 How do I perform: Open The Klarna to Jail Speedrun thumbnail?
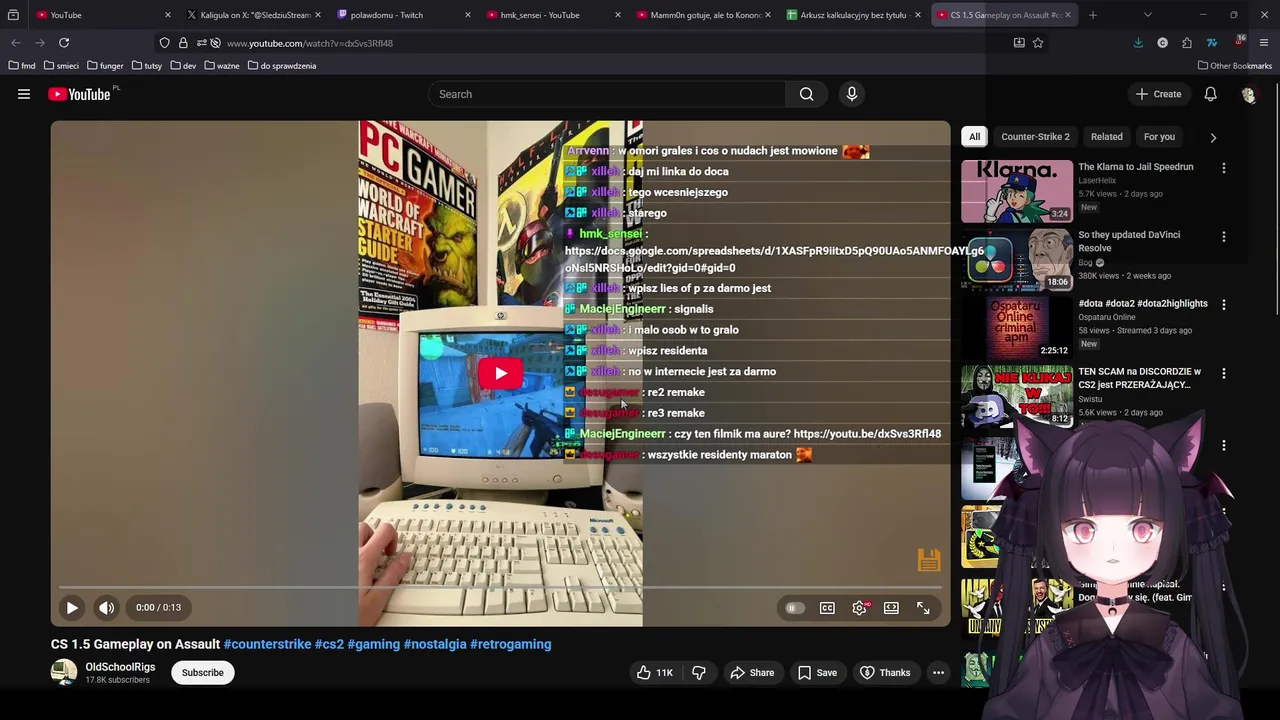(x=1017, y=191)
